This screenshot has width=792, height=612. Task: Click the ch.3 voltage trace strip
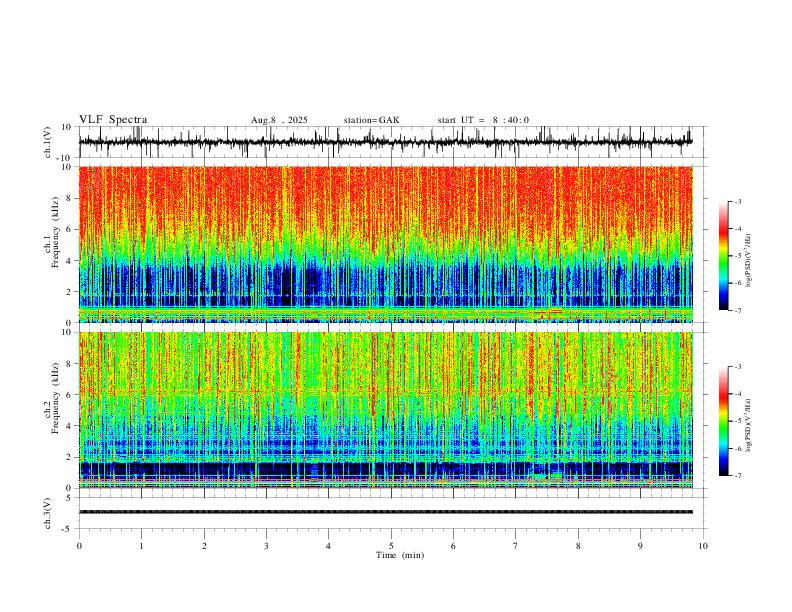click(x=385, y=512)
